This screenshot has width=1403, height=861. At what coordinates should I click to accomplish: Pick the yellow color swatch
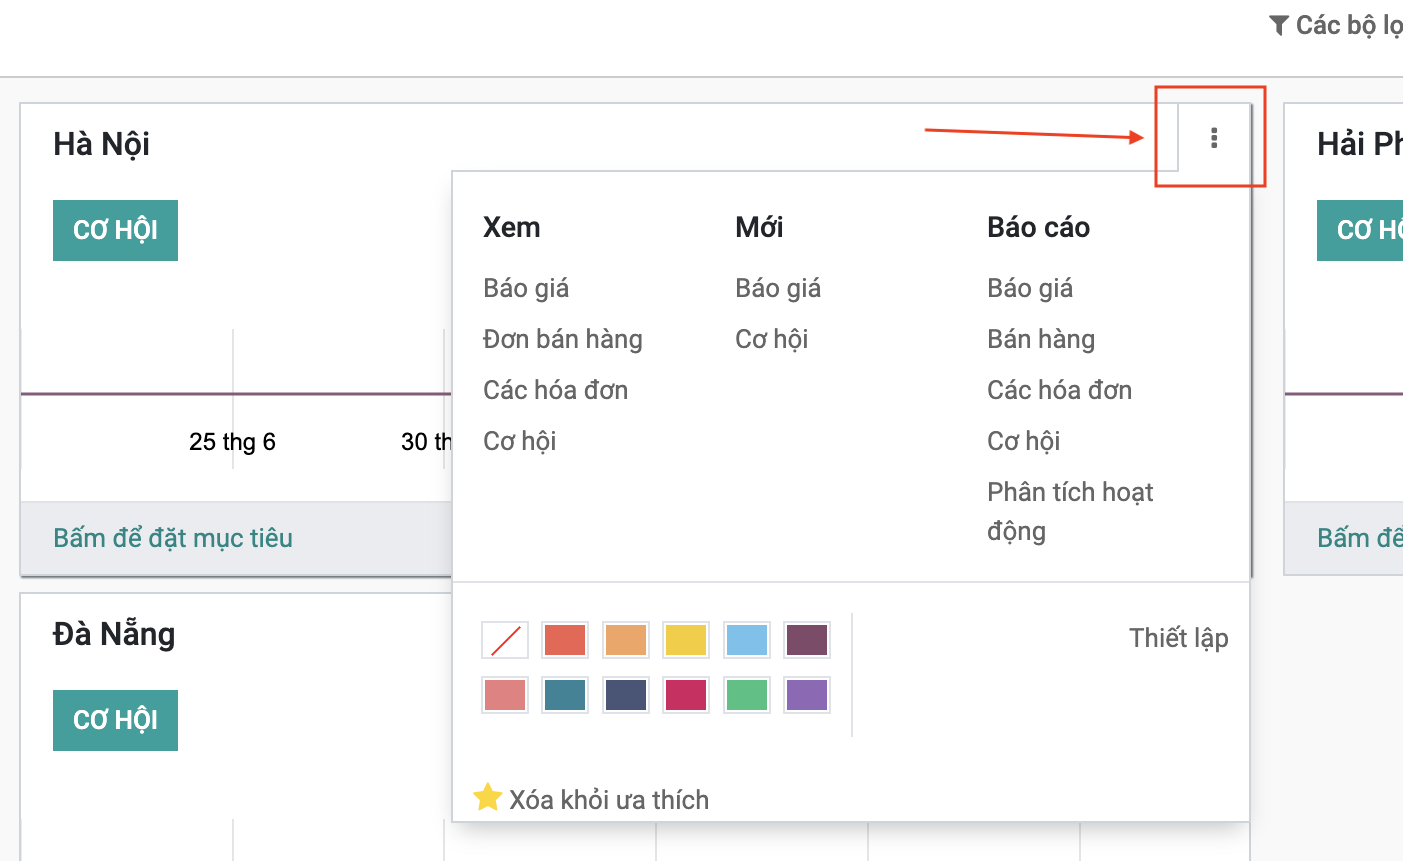coord(686,640)
